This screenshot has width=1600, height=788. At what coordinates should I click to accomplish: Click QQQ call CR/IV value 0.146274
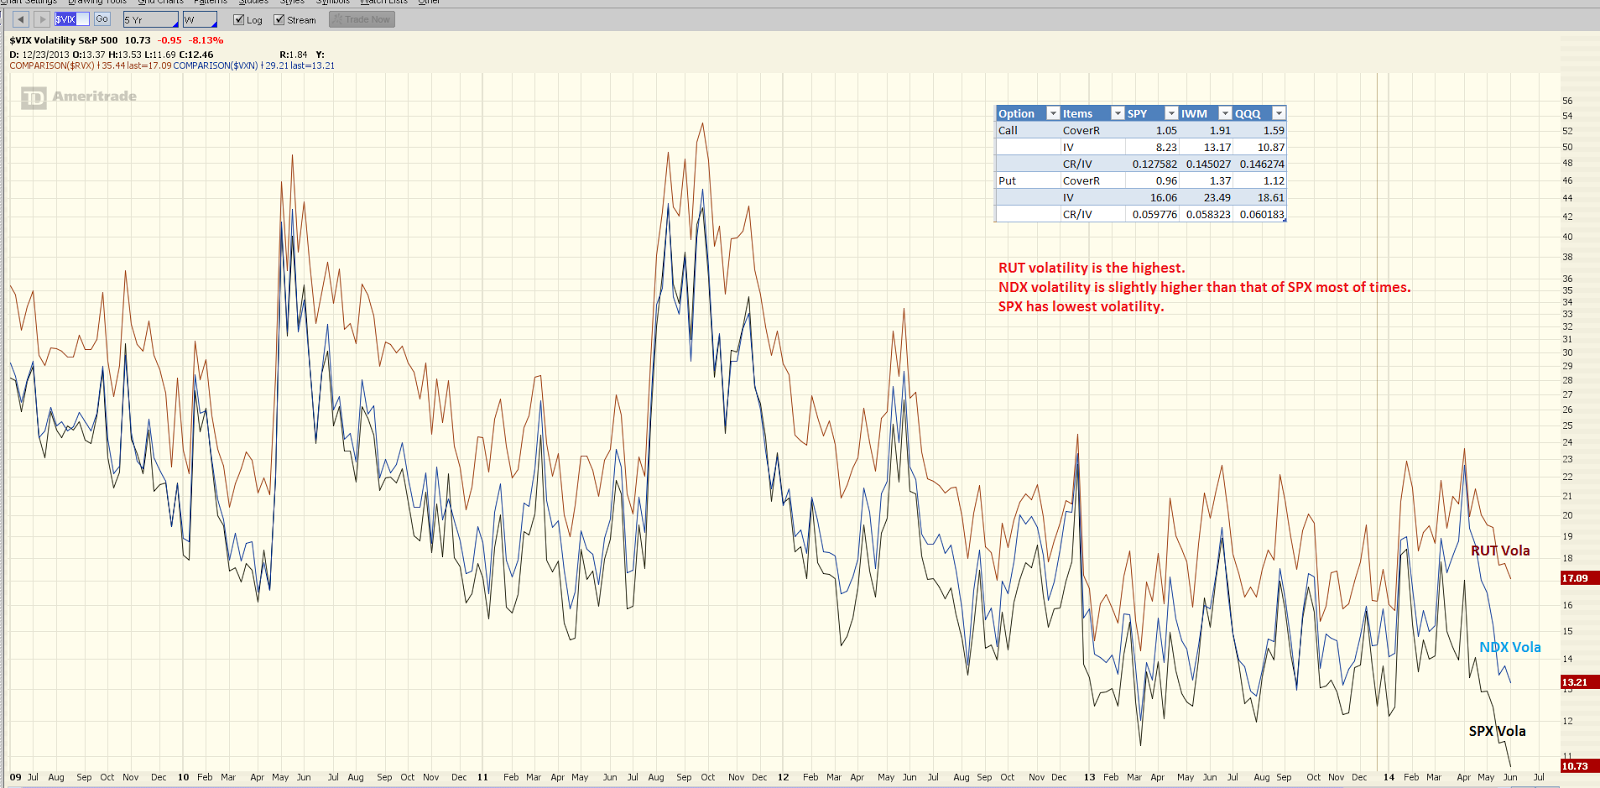pos(1262,164)
